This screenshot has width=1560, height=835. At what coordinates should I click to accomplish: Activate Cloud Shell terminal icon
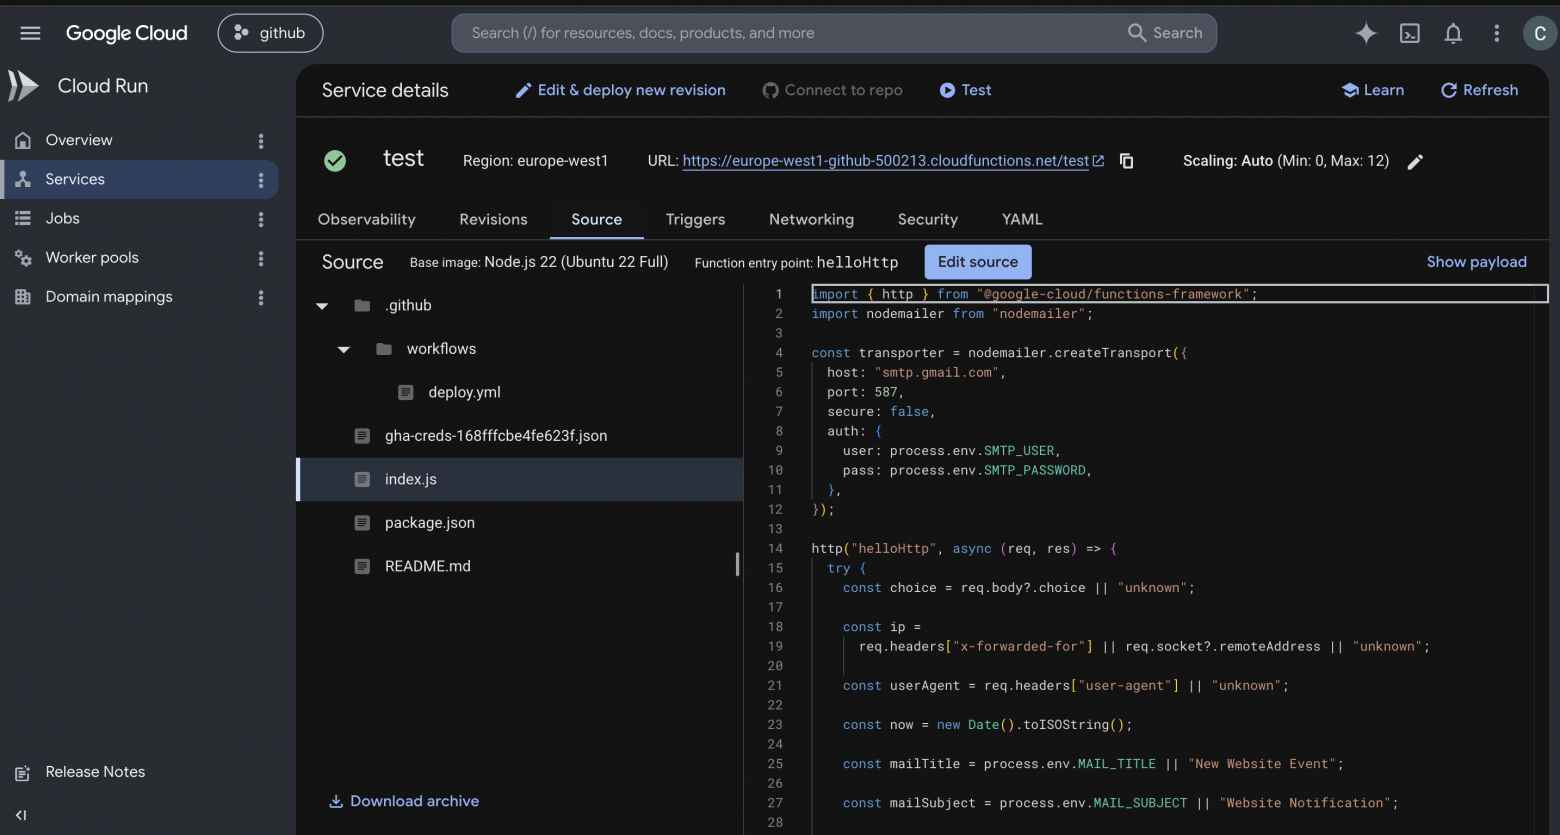point(1409,33)
